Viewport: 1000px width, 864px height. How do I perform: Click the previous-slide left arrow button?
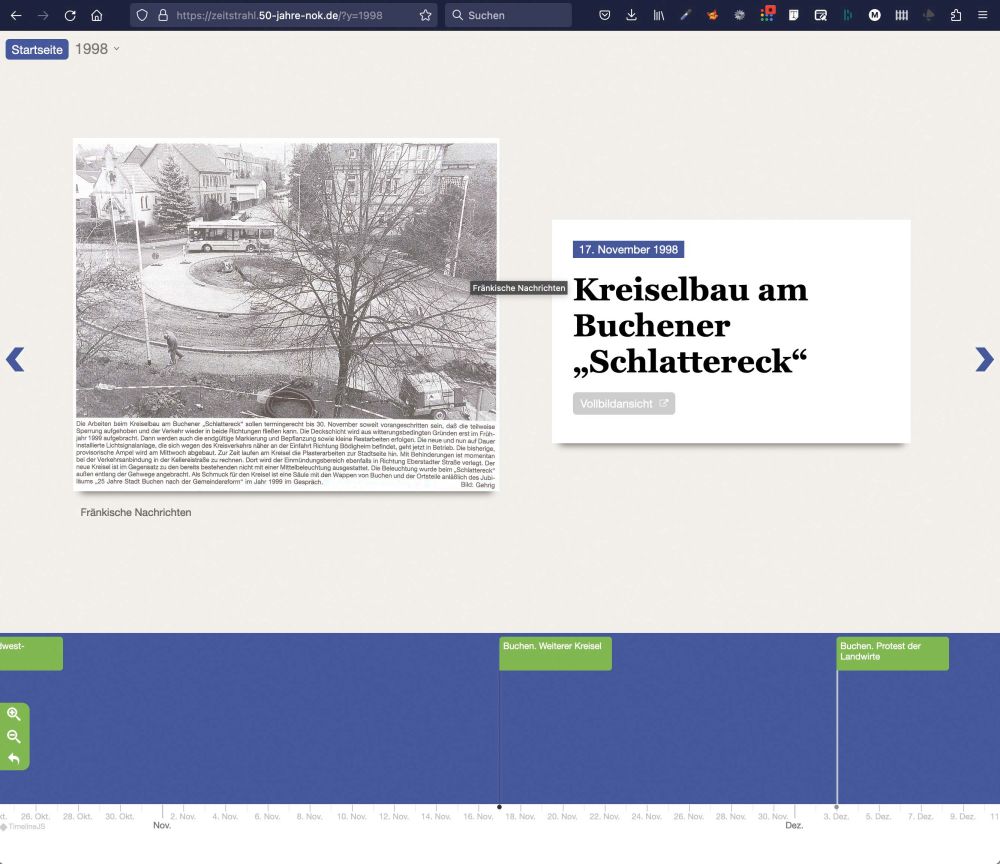[15, 360]
